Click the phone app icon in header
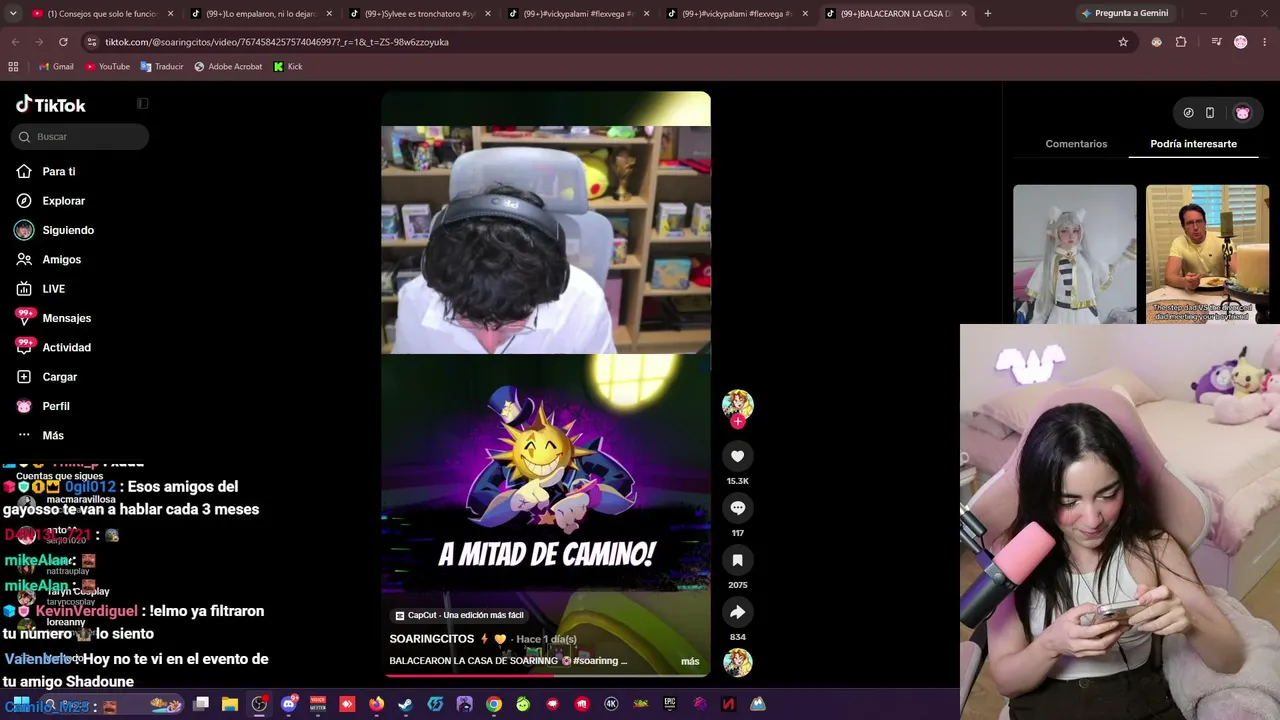The height and width of the screenshot is (720, 1280). click(1210, 113)
